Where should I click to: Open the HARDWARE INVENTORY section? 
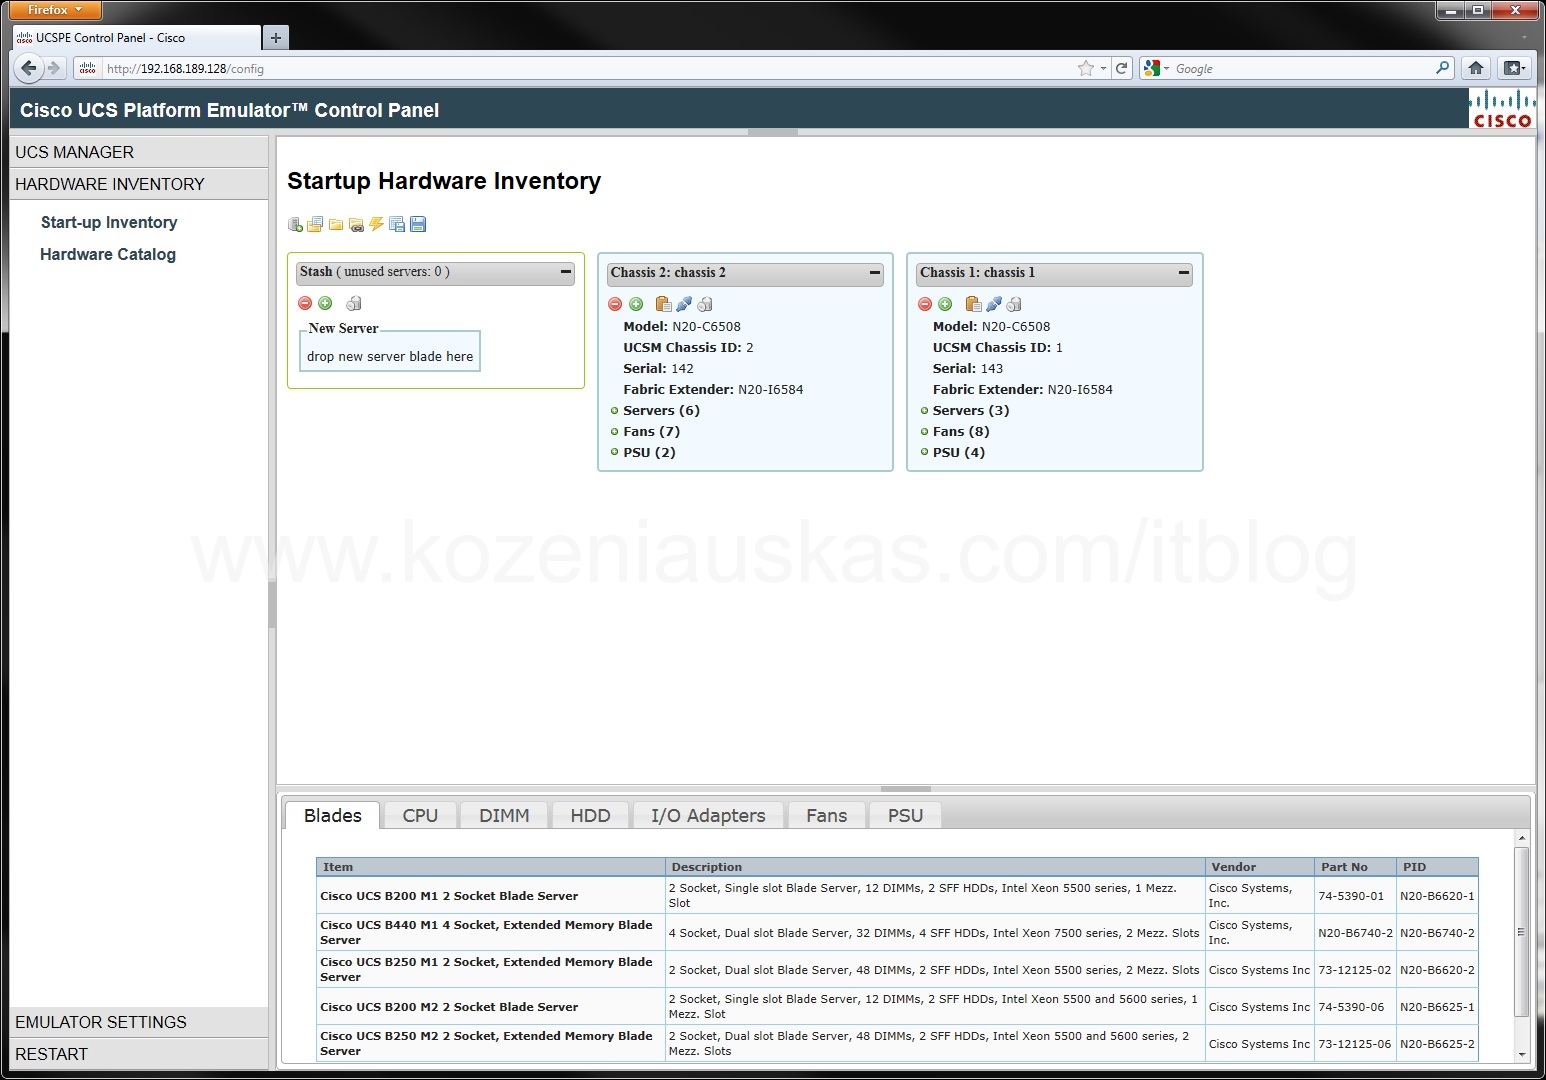tap(139, 184)
